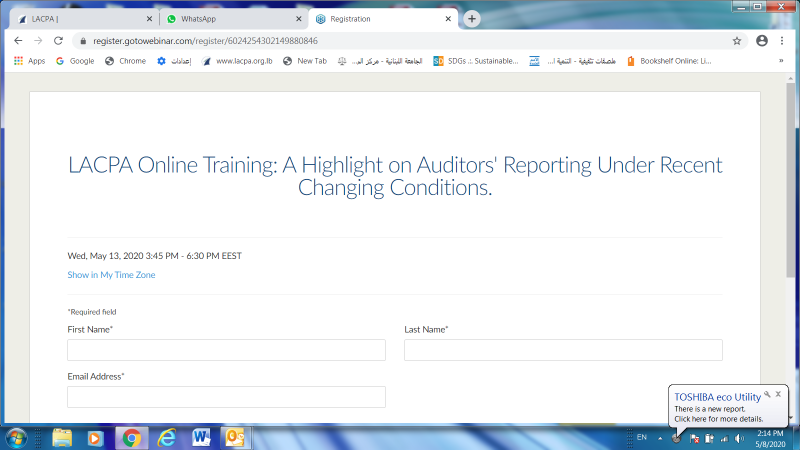Click the address bar URL
Screen dimensions: 800x450
(205, 41)
